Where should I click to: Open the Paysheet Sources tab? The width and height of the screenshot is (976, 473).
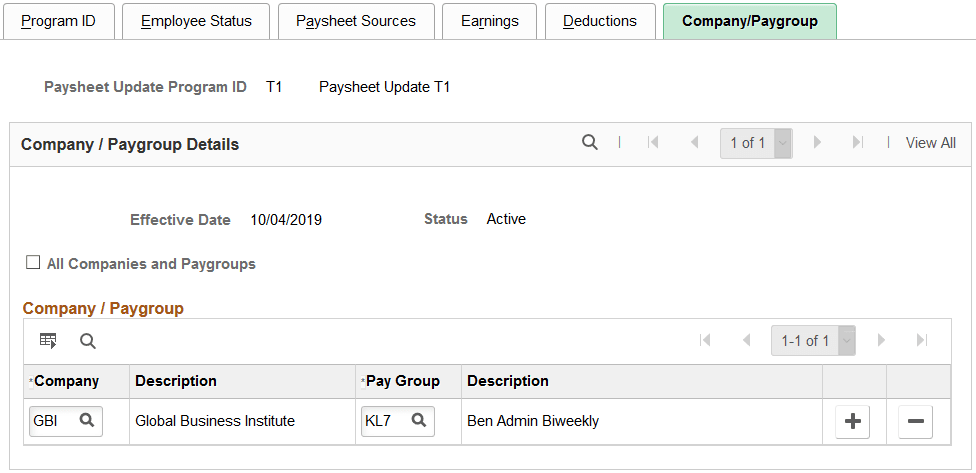pyautogui.click(x=356, y=21)
